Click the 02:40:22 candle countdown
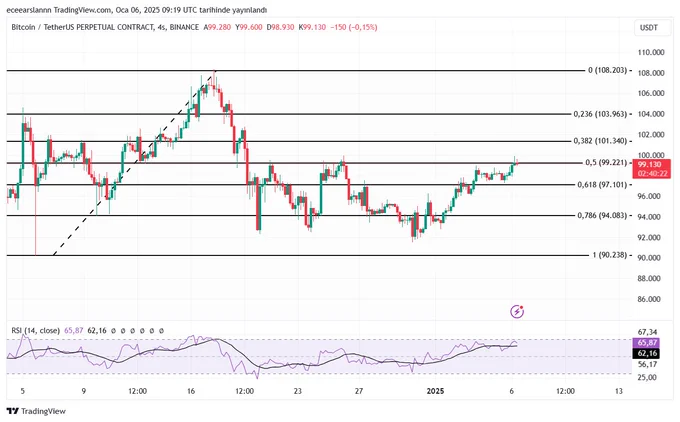This screenshot has width=680, height=422. tap(652, 173)
